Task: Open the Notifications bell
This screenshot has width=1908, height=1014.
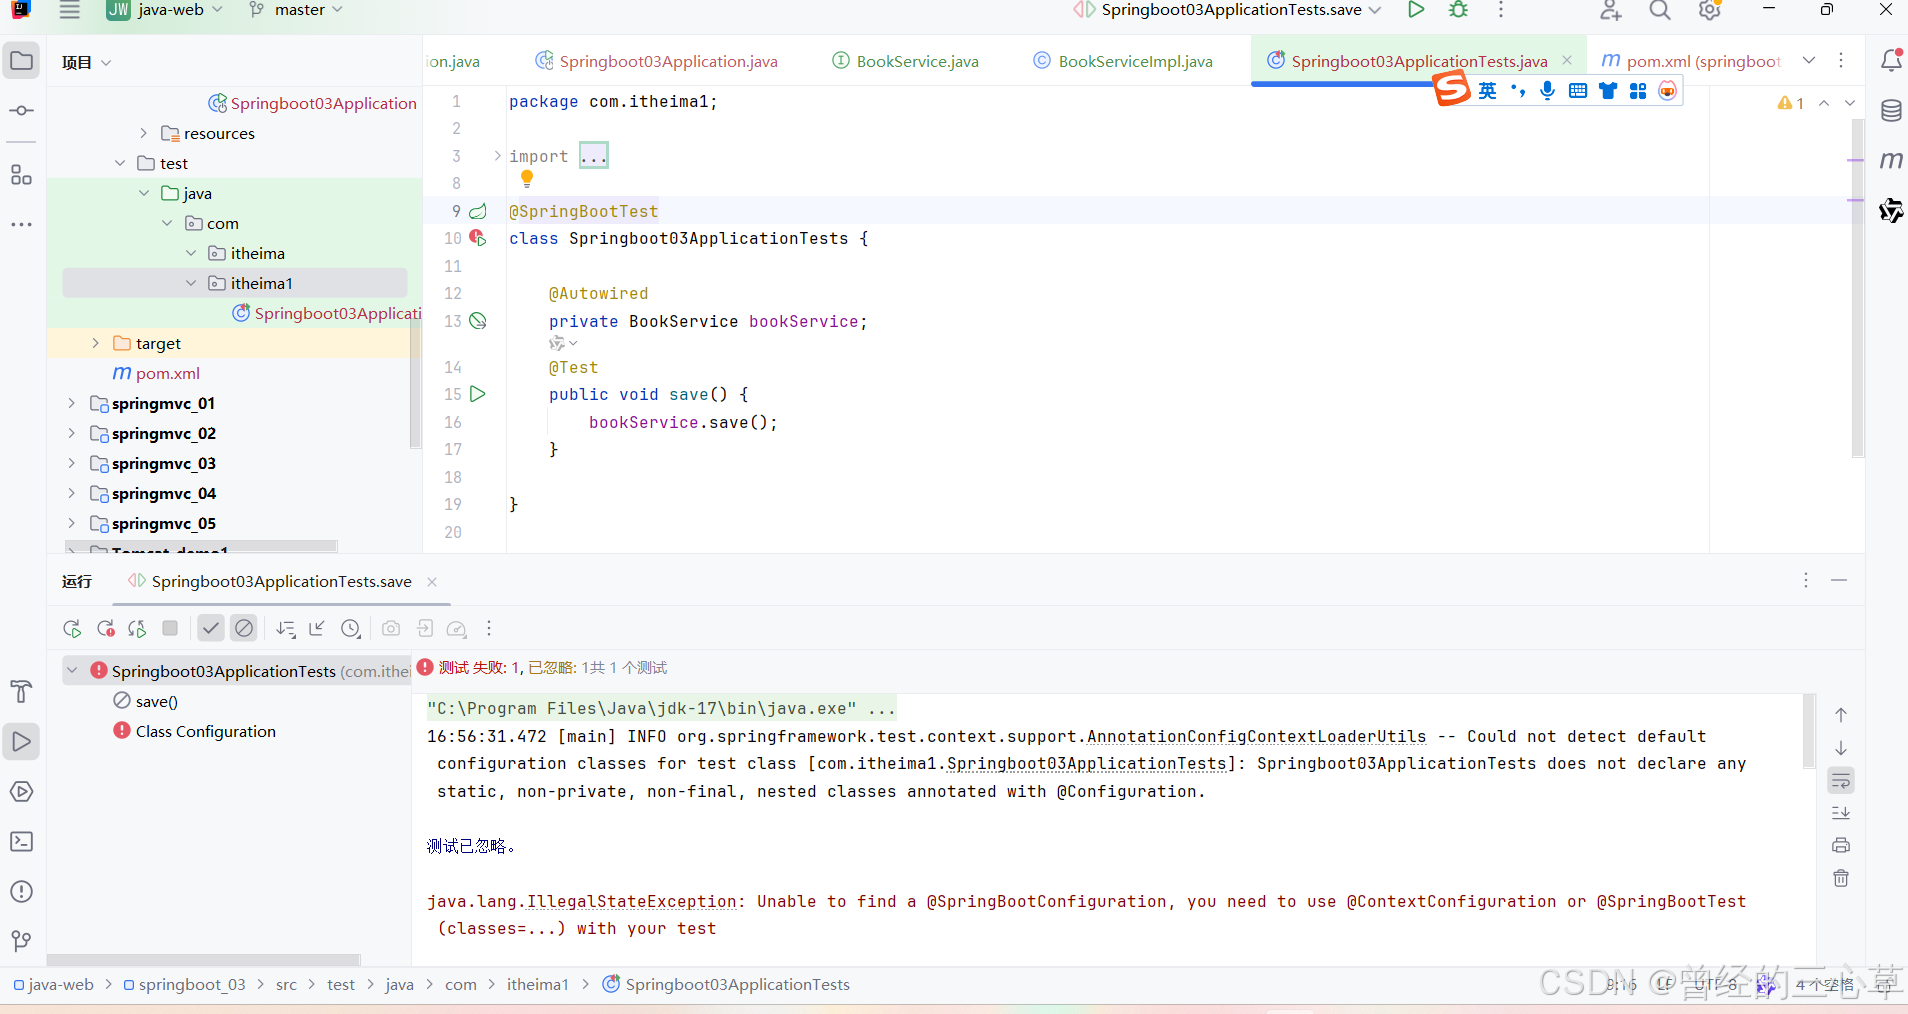Action: (x=1891, y=61)
